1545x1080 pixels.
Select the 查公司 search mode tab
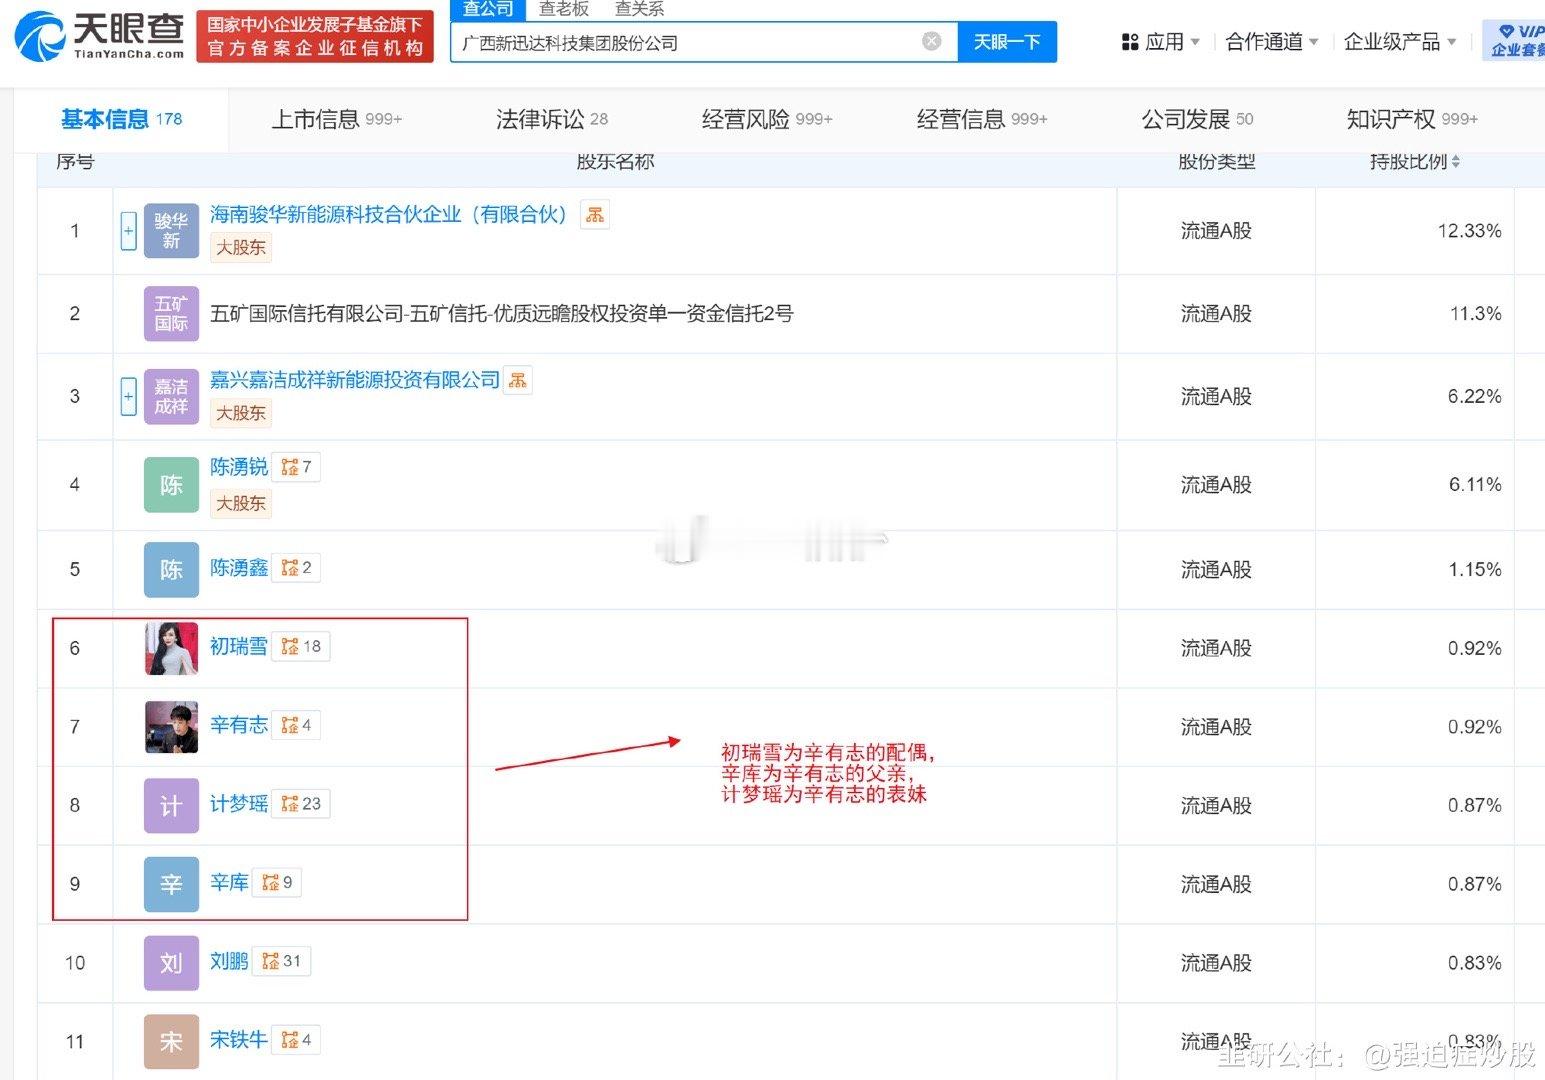488,9
